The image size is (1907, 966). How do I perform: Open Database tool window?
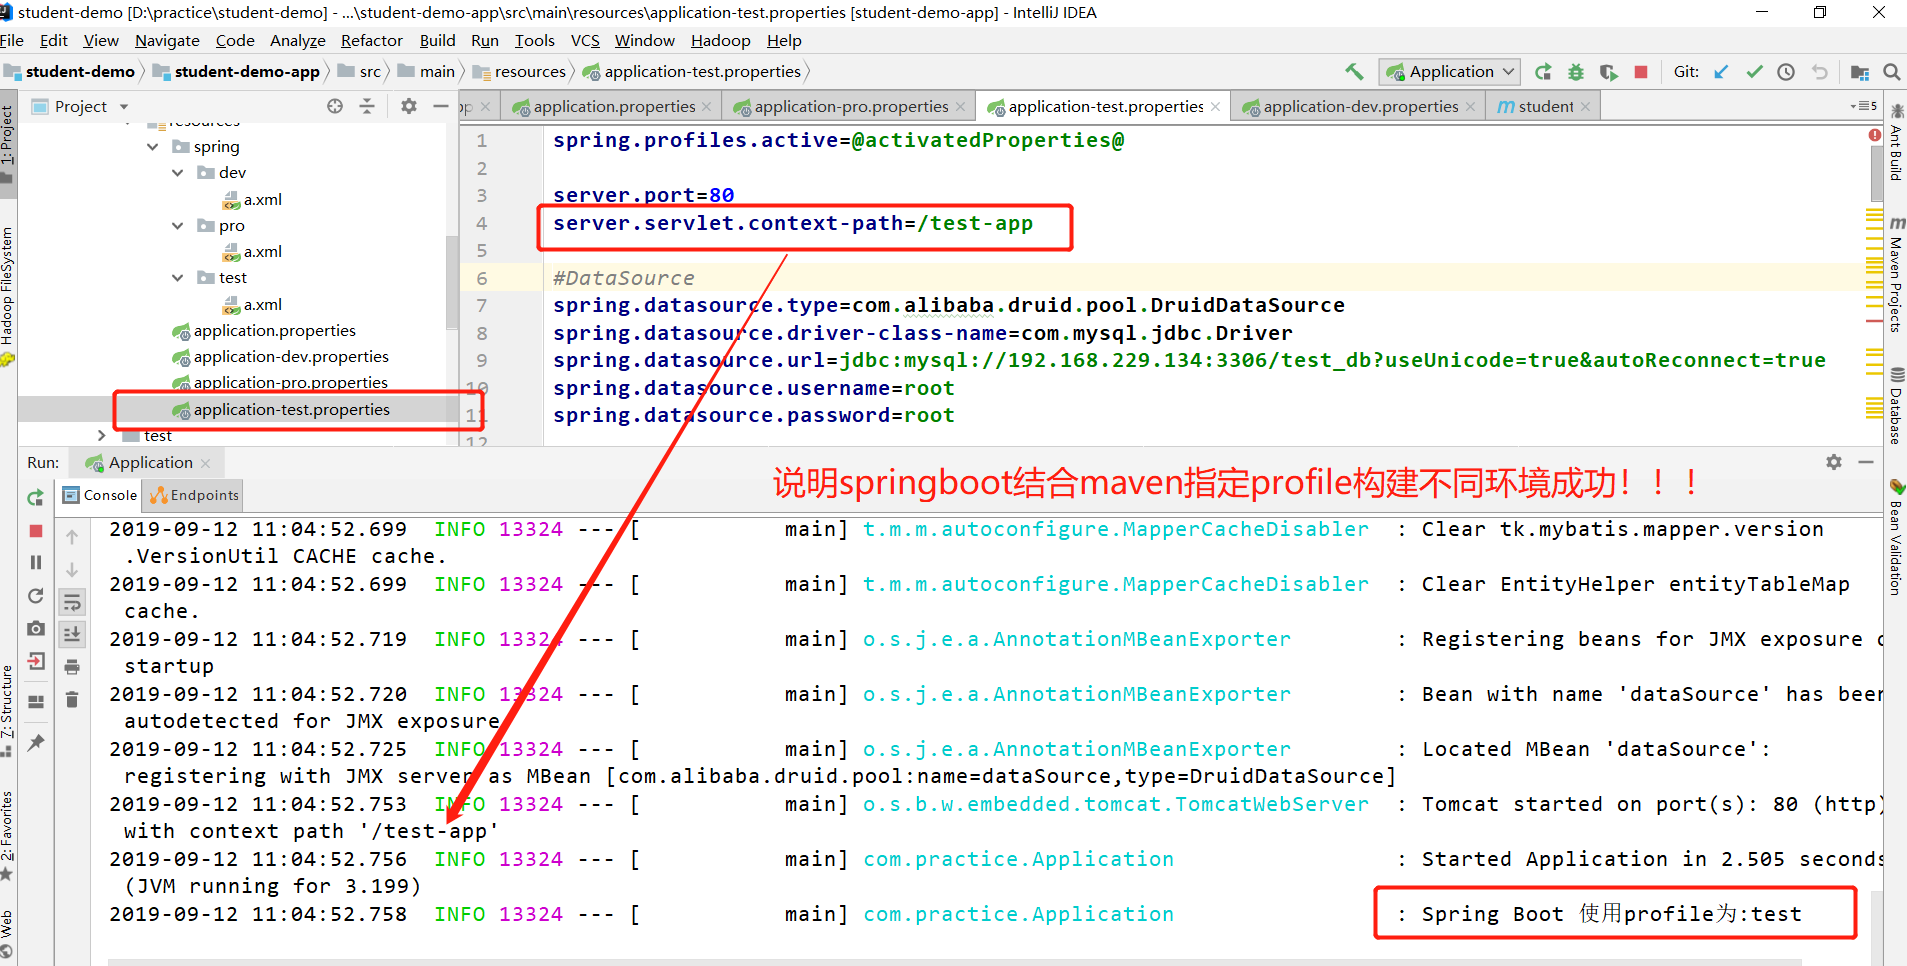pos(1895,406)
